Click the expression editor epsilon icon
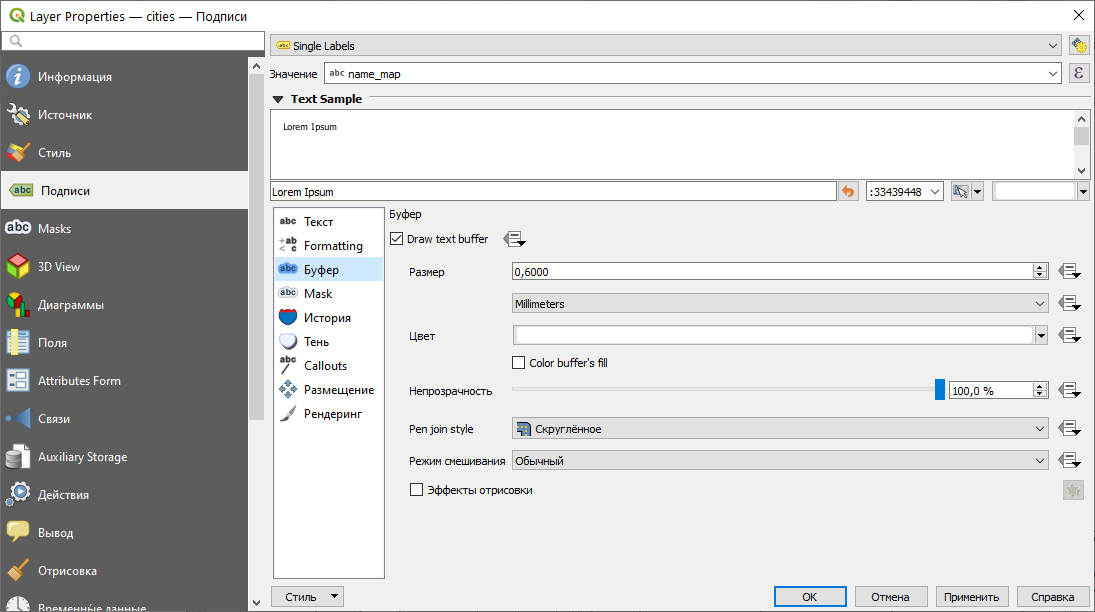Screen dimensions: 1095x612 tap(1078, 73)
